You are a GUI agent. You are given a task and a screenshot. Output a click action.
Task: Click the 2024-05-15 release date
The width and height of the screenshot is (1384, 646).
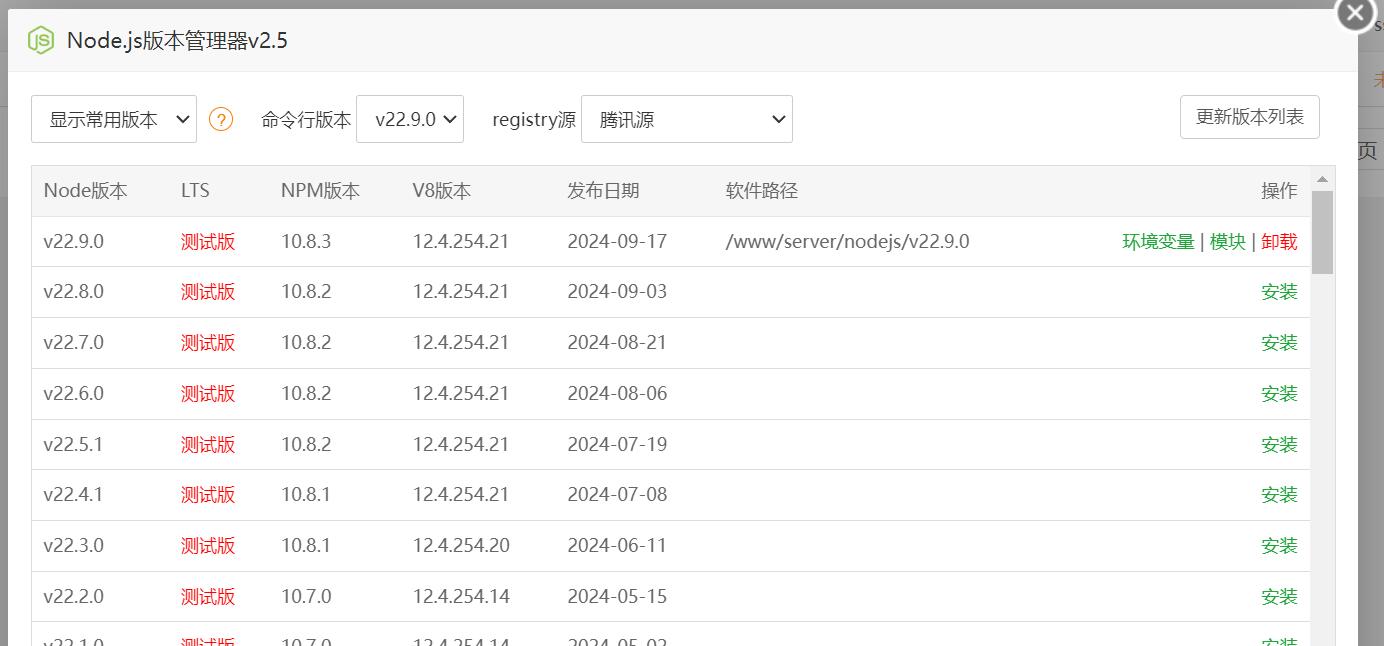pyautogui.click(x=617, y=597)
